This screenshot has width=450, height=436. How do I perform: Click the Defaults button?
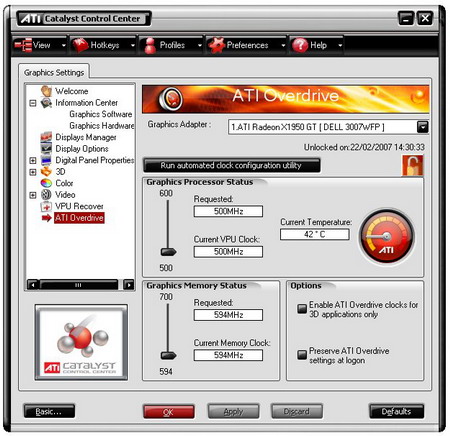click(x=396, y=411)
